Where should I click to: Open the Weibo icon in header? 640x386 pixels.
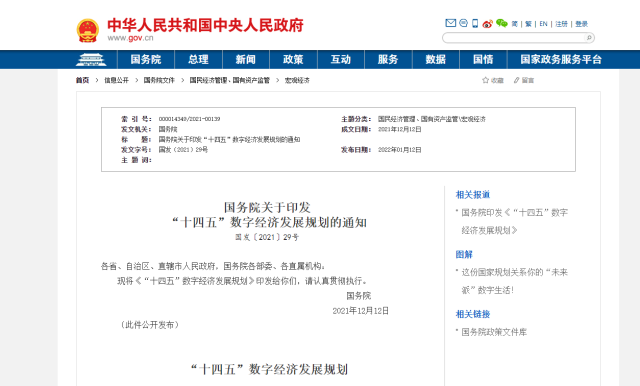[x=487, y=24]
